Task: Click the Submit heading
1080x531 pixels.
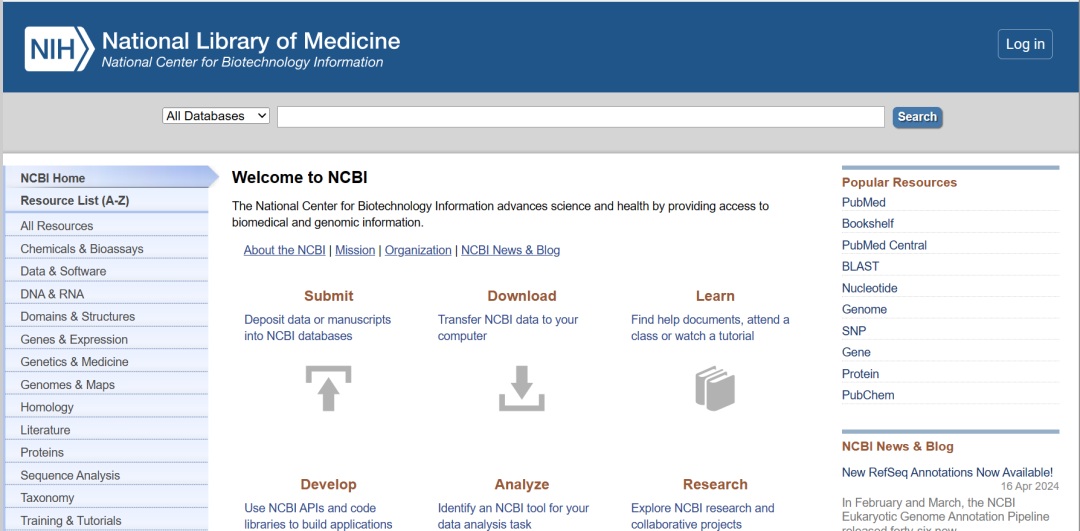Action: [329, 296]
